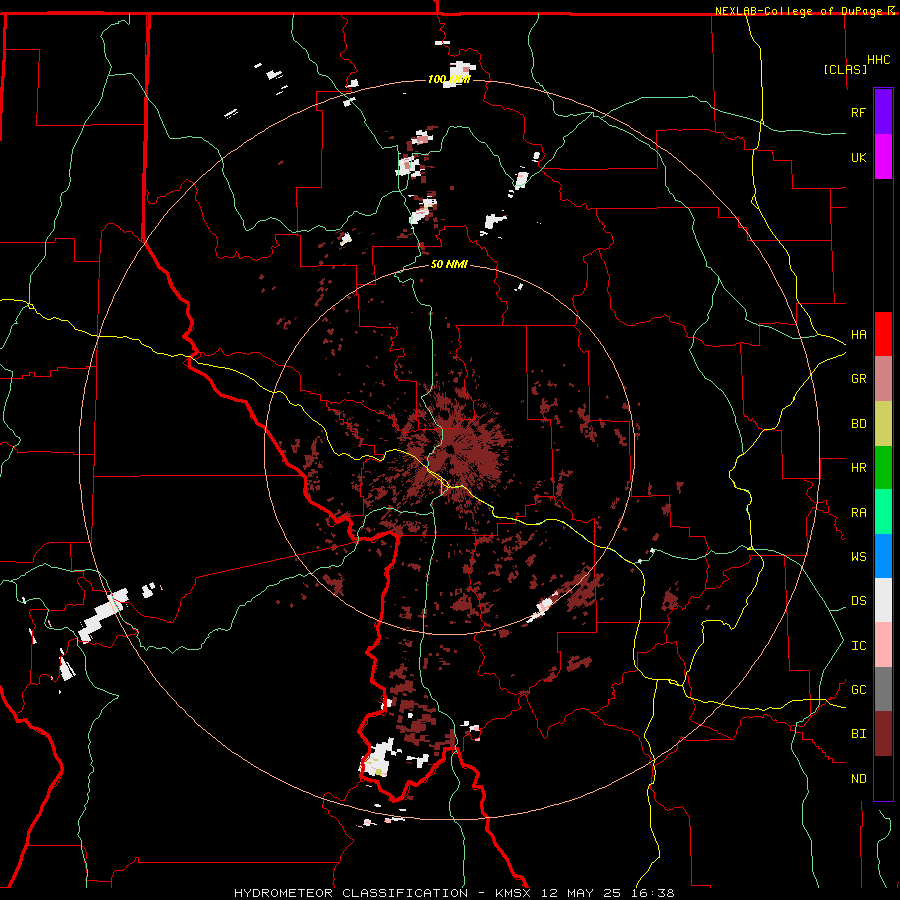Click the HYDROMETEOR CLASSIFICATION title text
The image size is (900, 900).
point(351,893)
